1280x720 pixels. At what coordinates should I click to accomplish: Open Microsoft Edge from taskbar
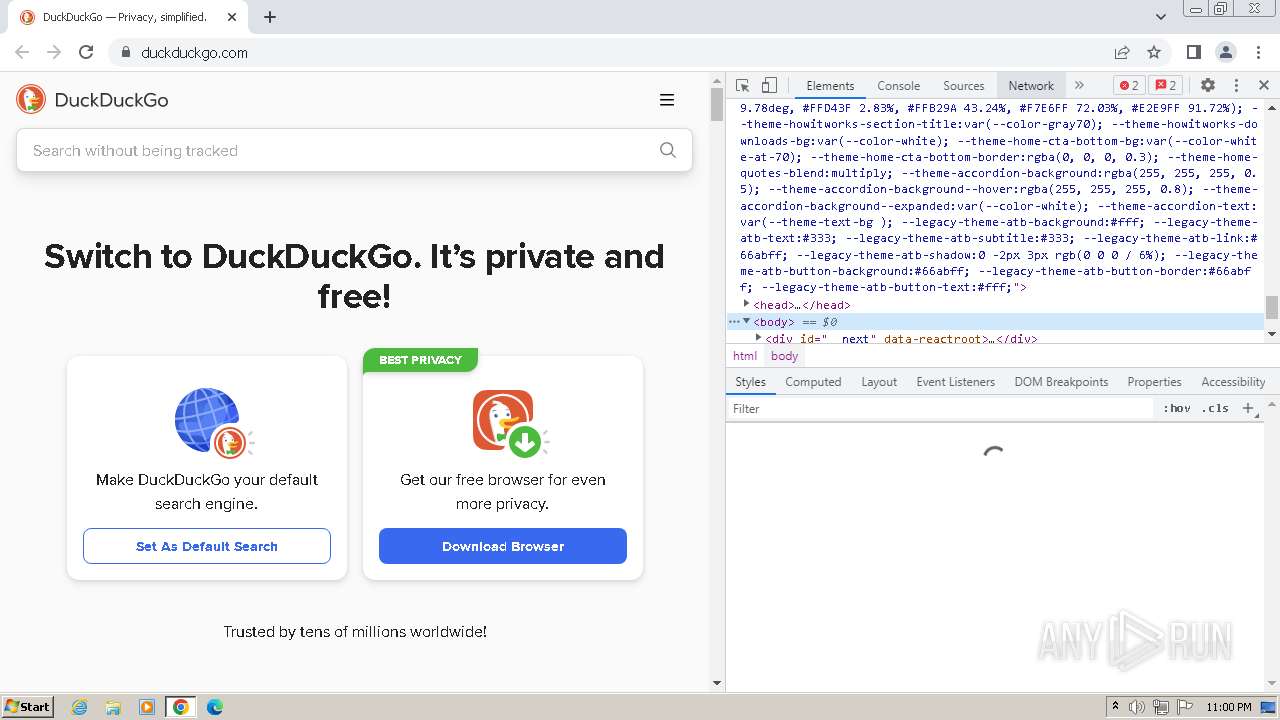214,707
